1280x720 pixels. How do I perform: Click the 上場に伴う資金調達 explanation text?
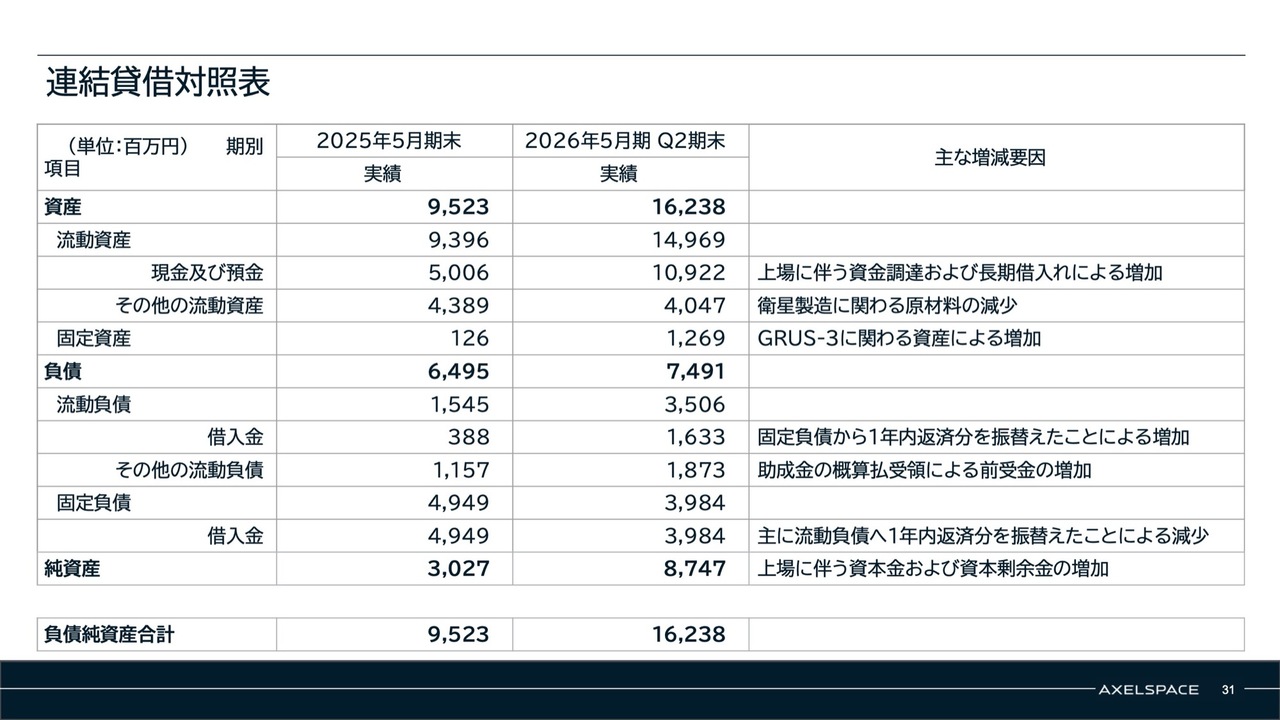coord(960,273)
